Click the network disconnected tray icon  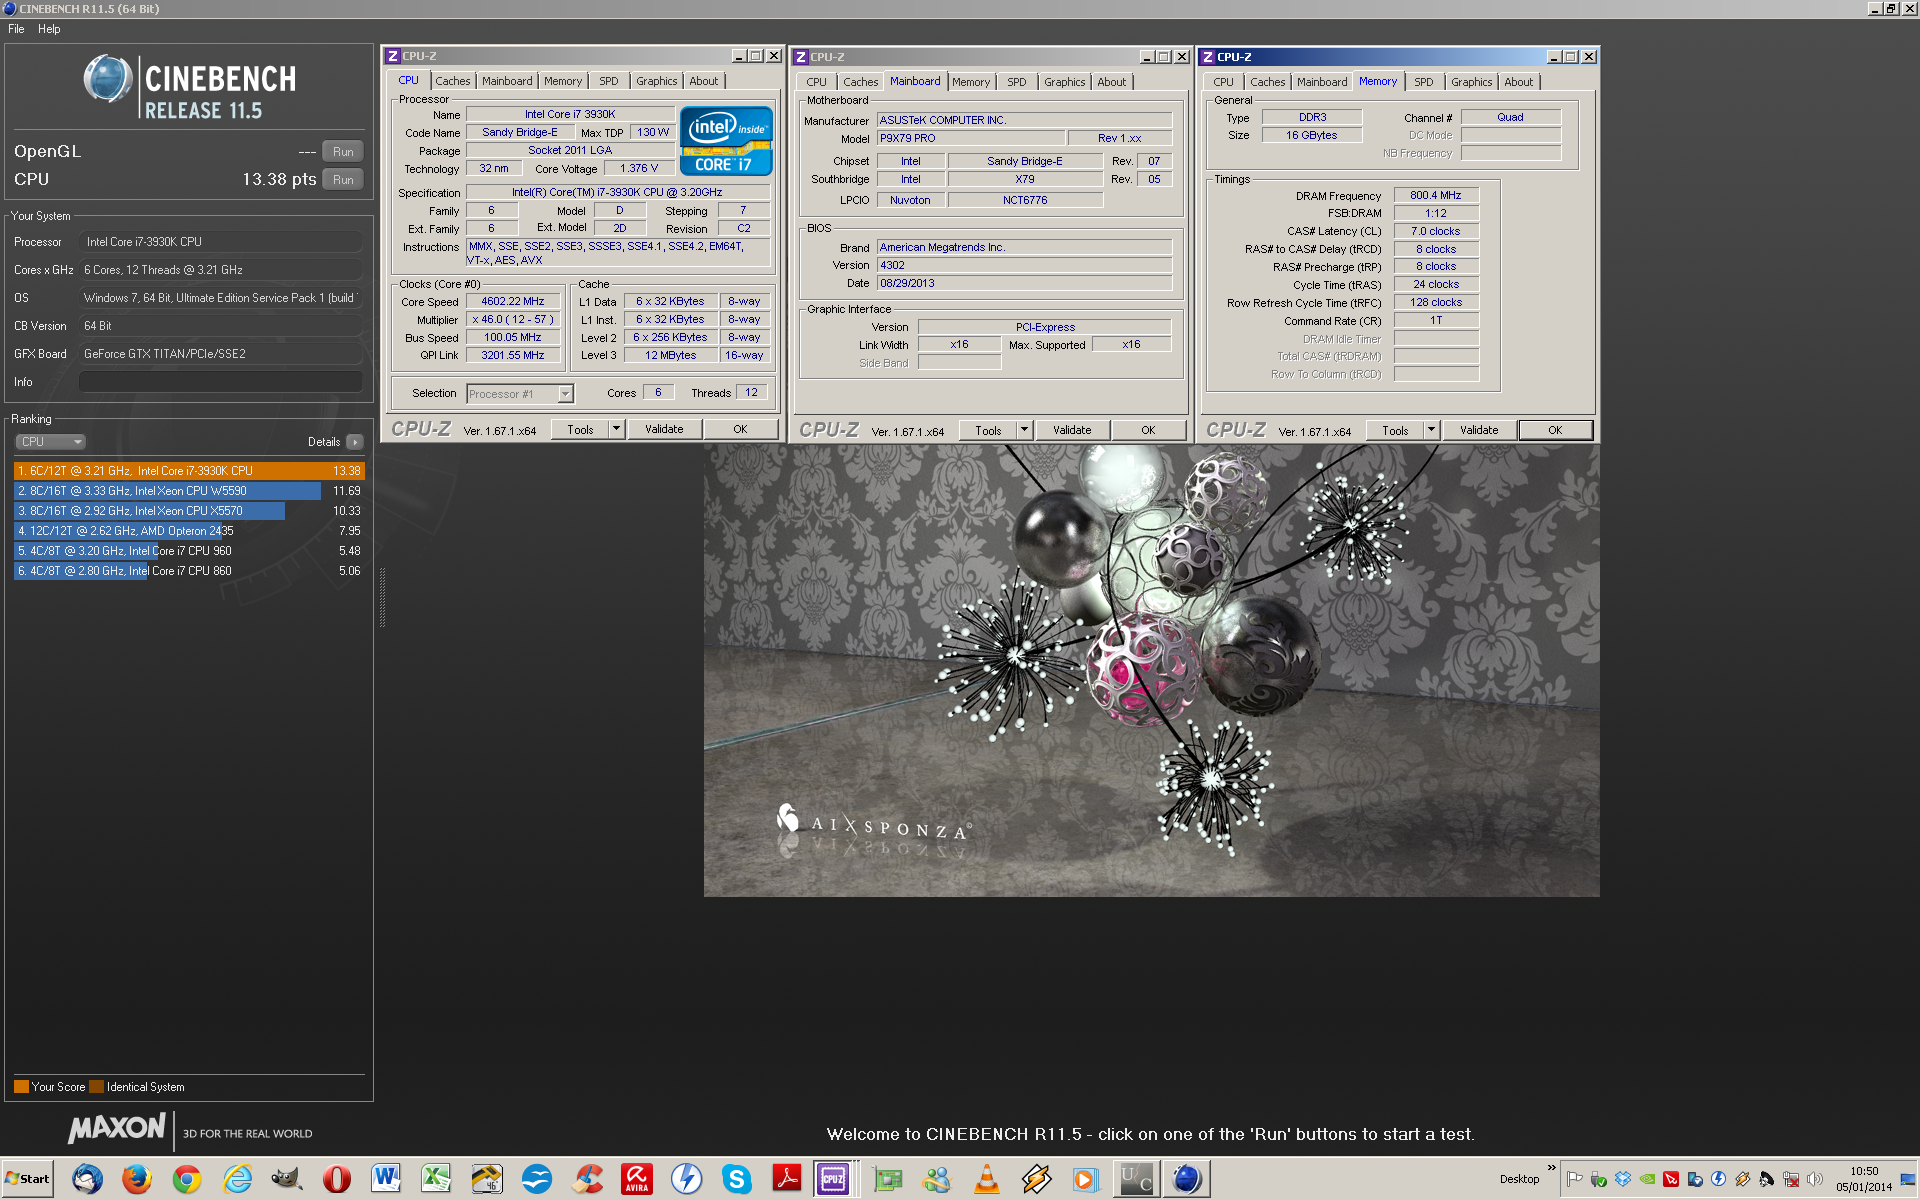click(x=1791, y=1179)
